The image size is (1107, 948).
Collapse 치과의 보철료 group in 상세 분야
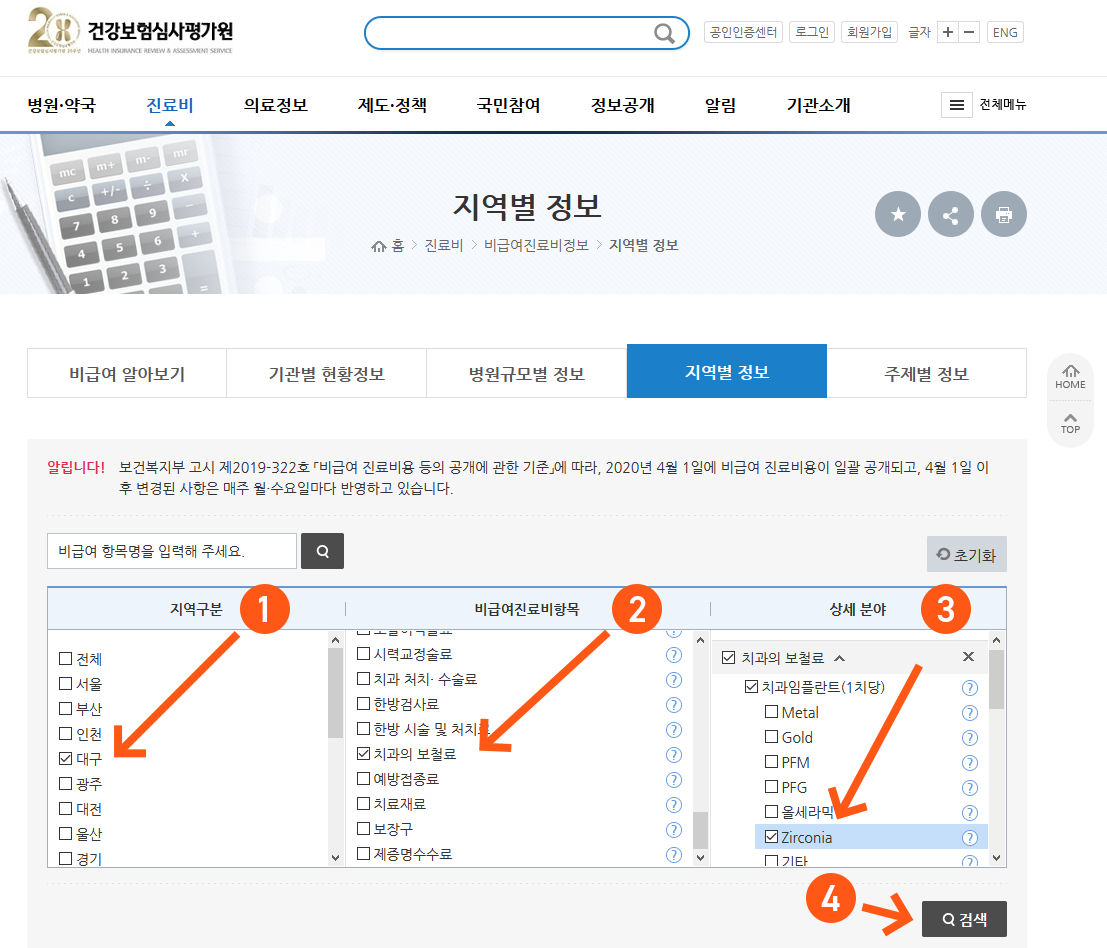coord(839,658)
